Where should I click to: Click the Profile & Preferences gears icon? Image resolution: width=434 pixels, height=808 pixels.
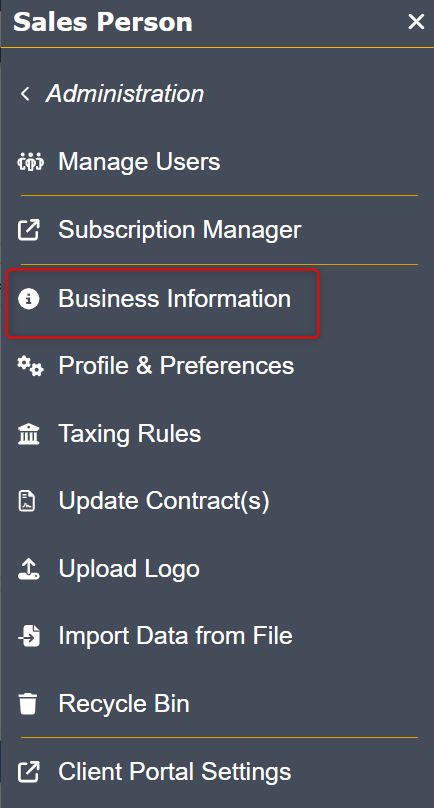tap(30, 366)
